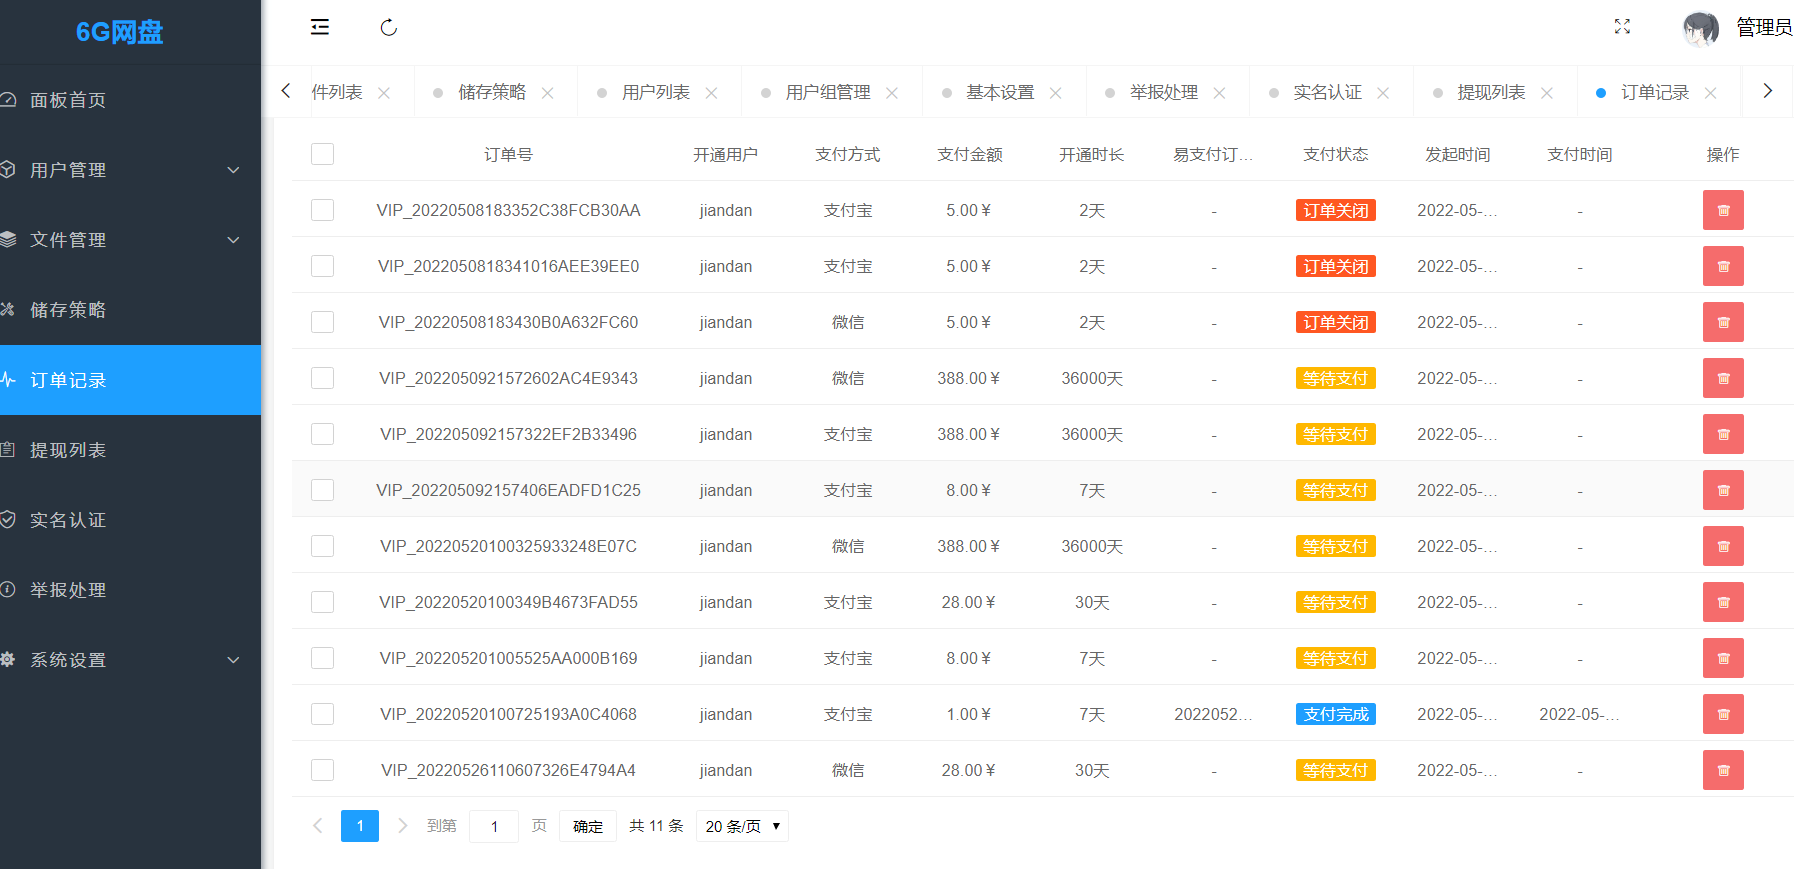Go to next page arrow

(403, 826)
